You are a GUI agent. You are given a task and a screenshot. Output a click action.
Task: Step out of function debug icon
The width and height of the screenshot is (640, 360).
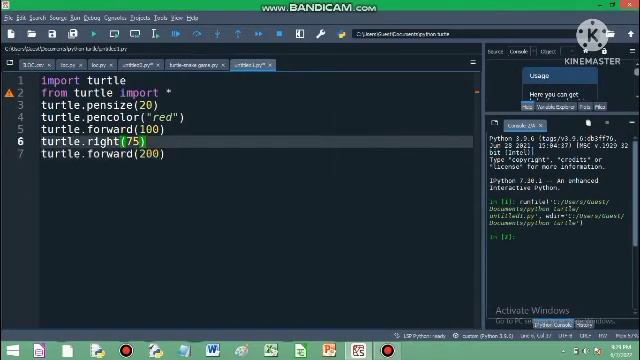238,34
